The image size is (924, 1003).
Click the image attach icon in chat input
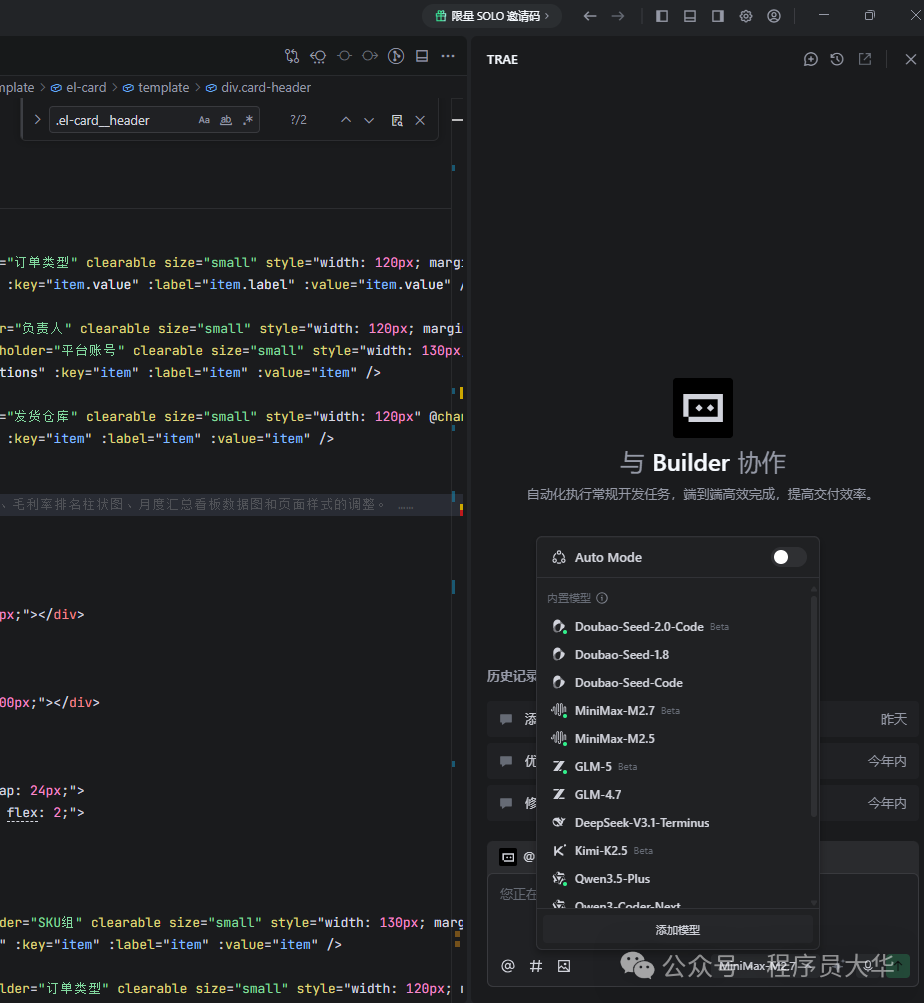point(564,965)
